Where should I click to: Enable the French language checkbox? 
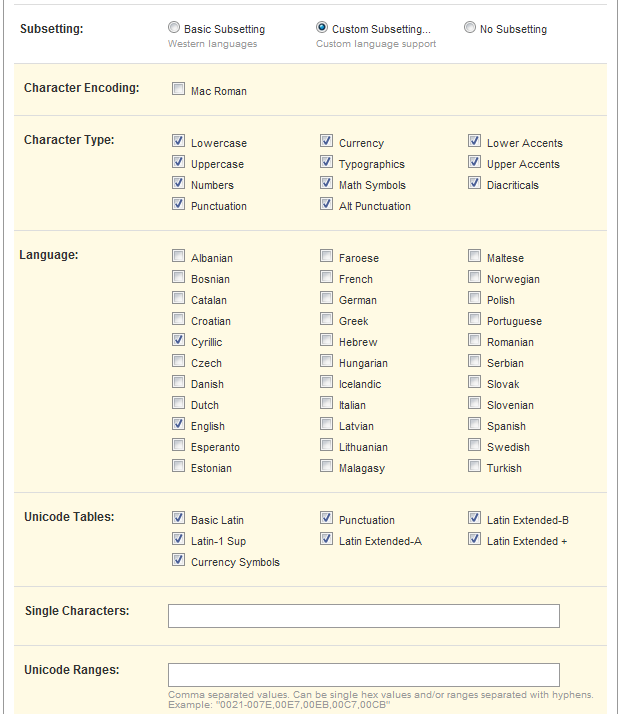326,278
